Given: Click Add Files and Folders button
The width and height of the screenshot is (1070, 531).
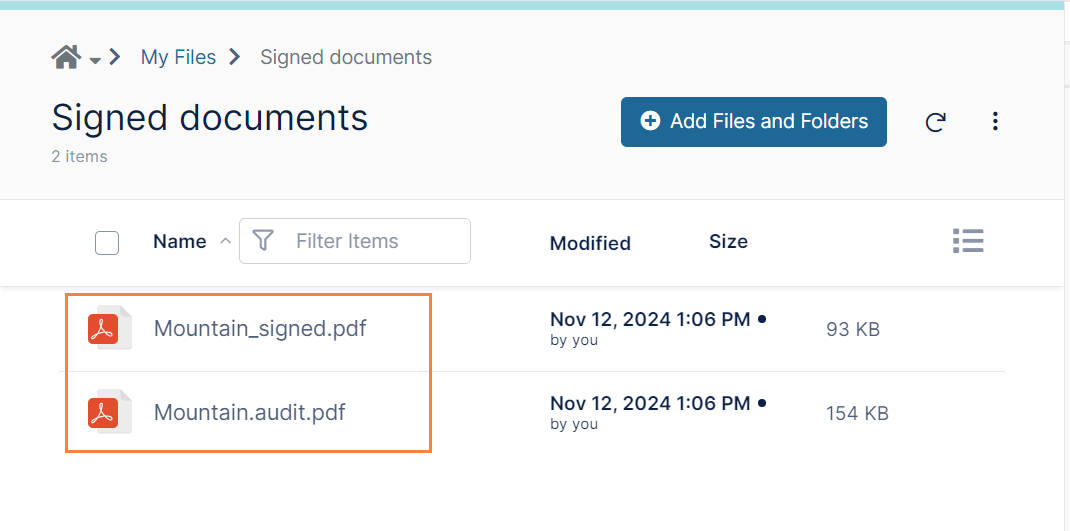Looking at the screenshot, I should (x=753, y=121).
